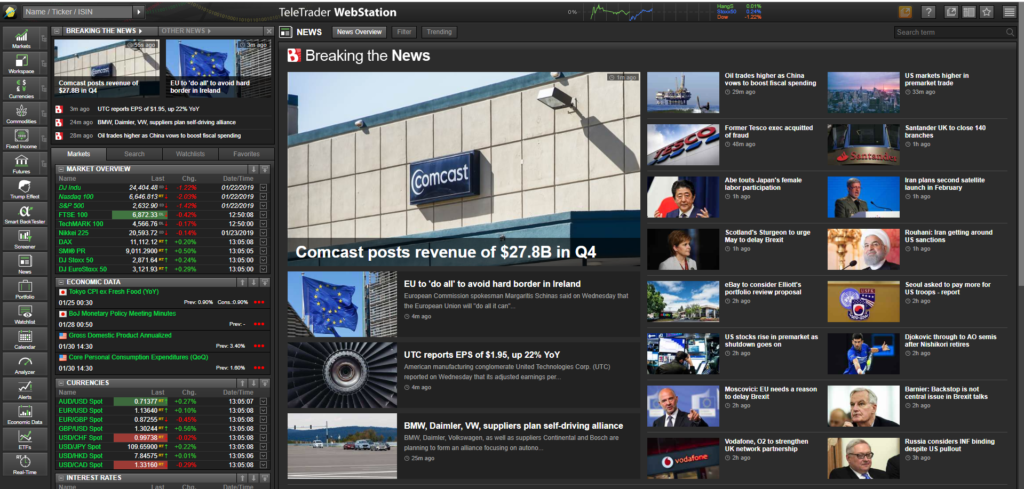Switch to the Search tab
The image size is (1024, 489).
pyautogui.click(x=134, y=154)
